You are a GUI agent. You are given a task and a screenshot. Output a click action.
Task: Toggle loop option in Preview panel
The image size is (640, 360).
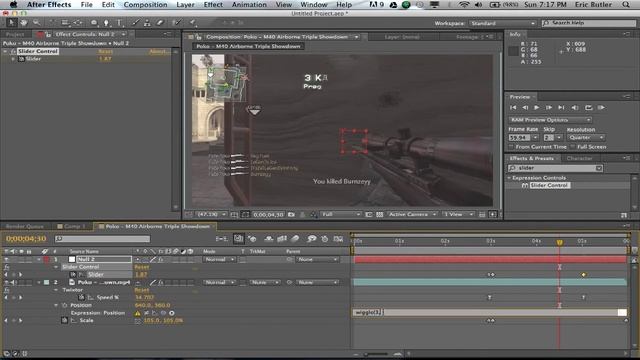click(589, 108)
